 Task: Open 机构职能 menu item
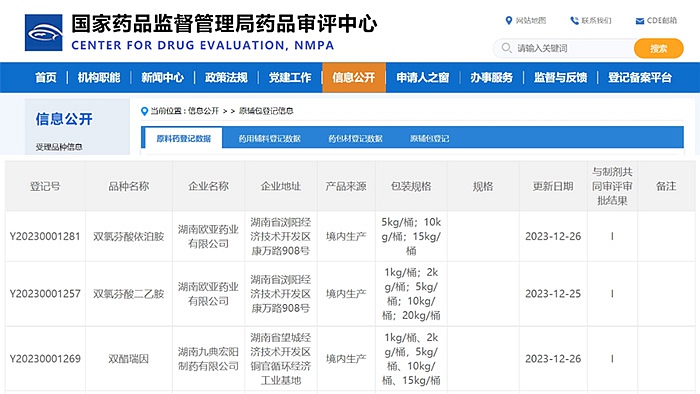click(99, 78)
